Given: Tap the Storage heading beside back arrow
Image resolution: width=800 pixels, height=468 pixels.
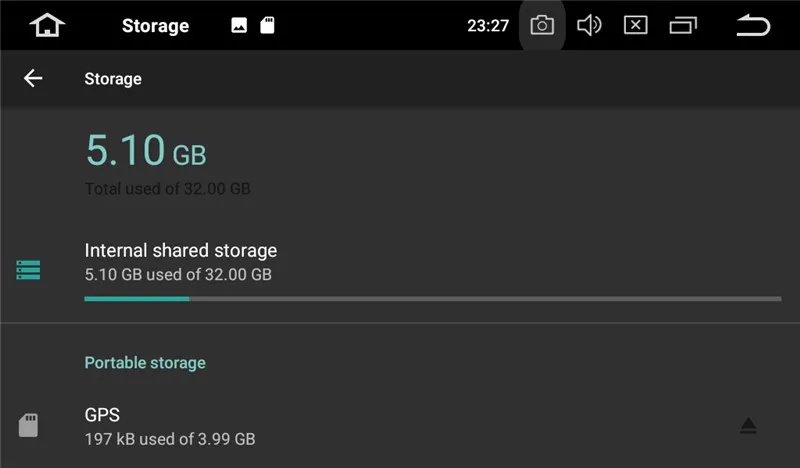Looking at the screenshot, I should 113,79.
